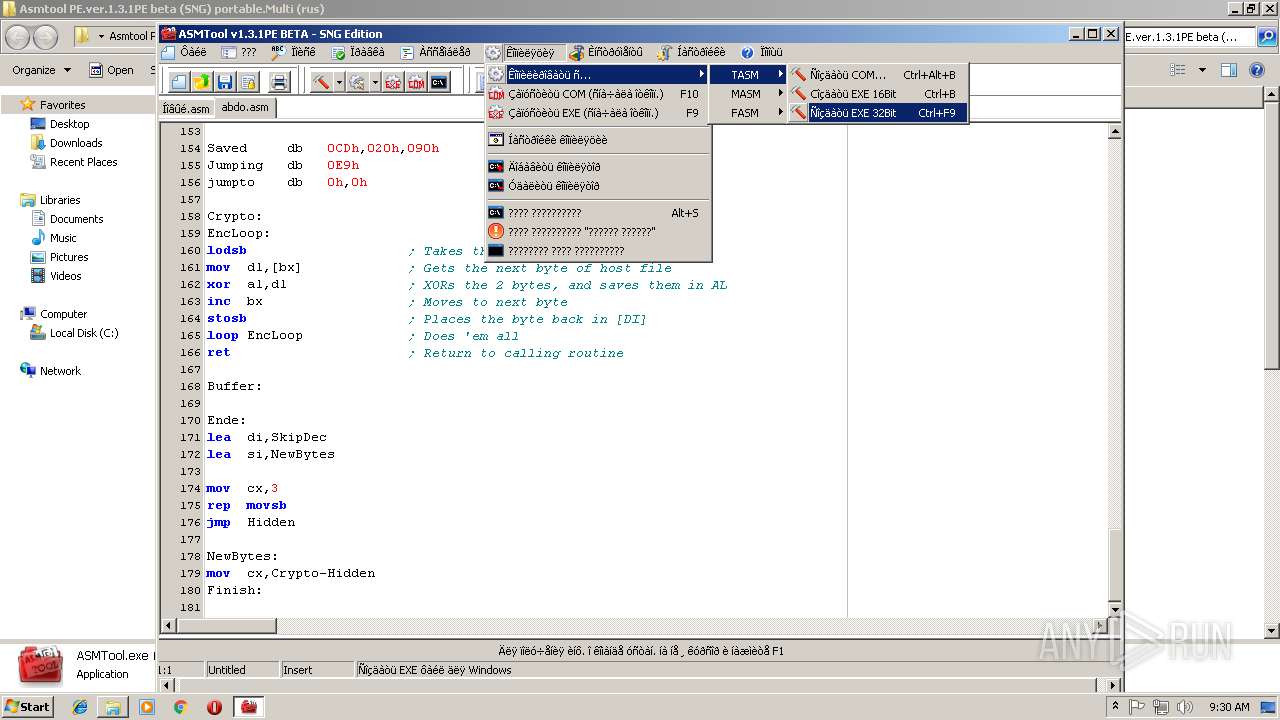Open Desktop in Explorer sidebar
Viewport: 1280px width, 720px height.
(69, 124)
